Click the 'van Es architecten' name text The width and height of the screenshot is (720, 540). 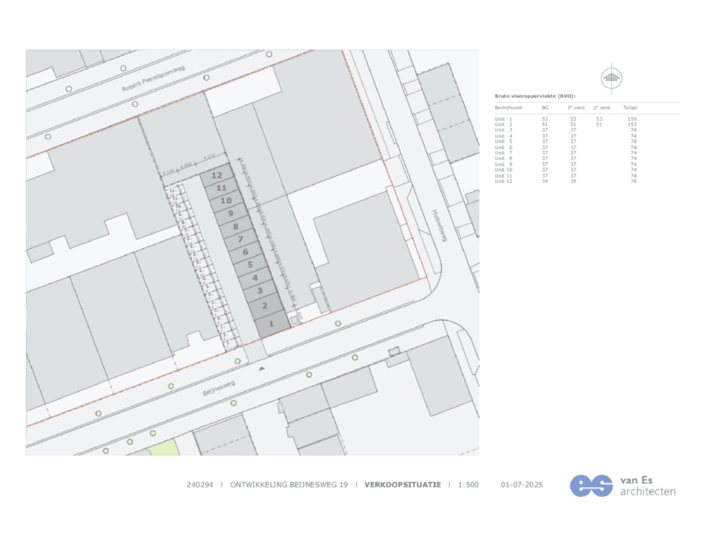coord(647,485)
